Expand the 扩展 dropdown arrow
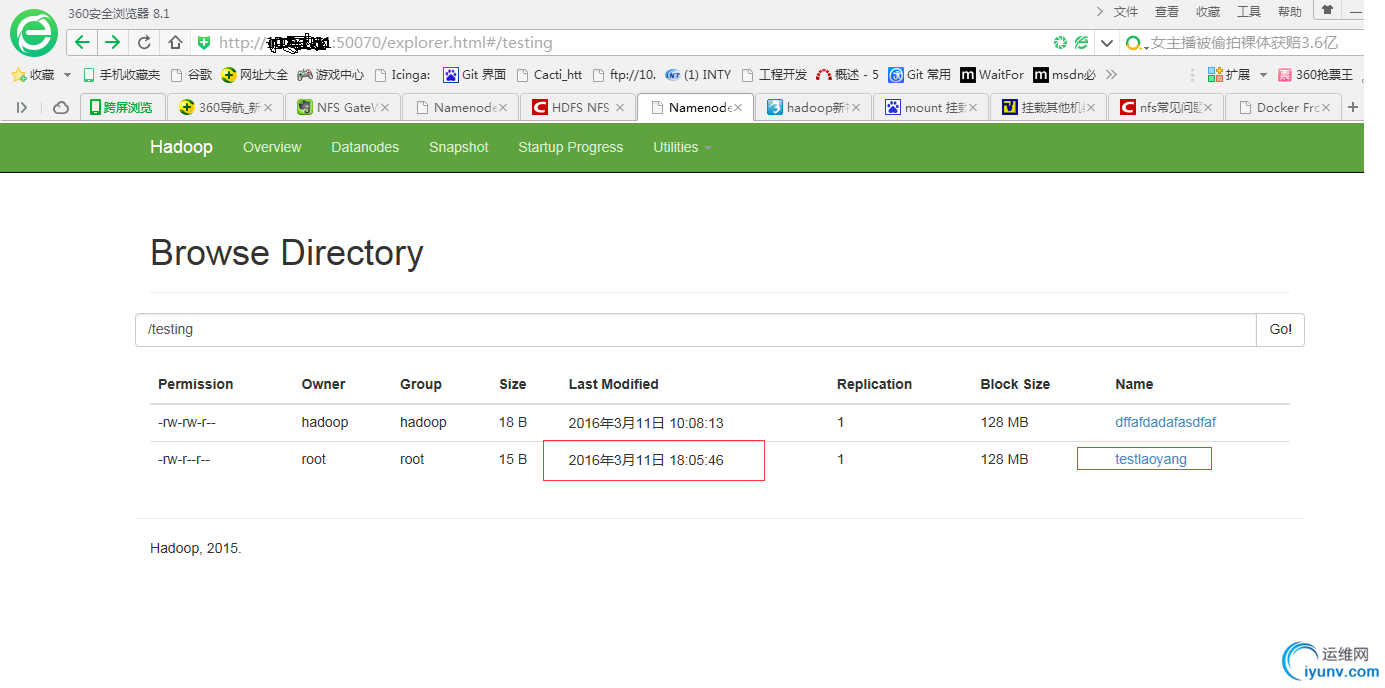 coord(1263,75)
